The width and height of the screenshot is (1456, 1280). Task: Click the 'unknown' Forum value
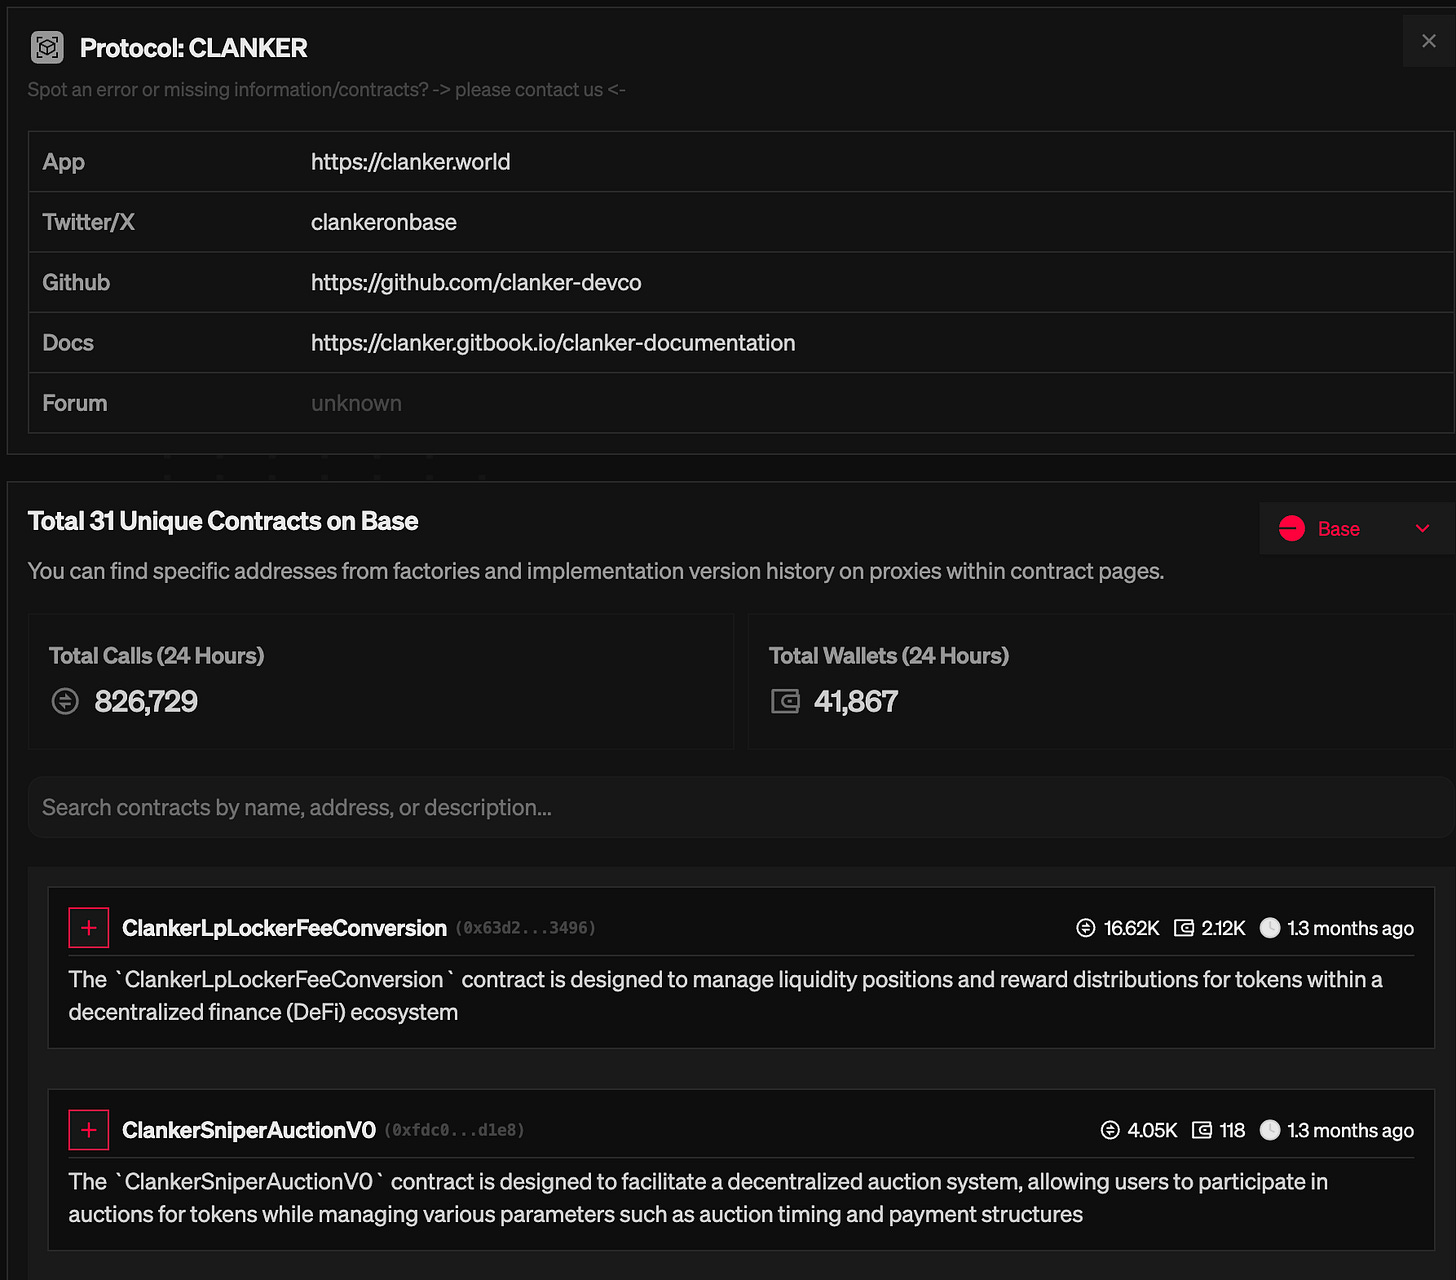pos(356,403)
